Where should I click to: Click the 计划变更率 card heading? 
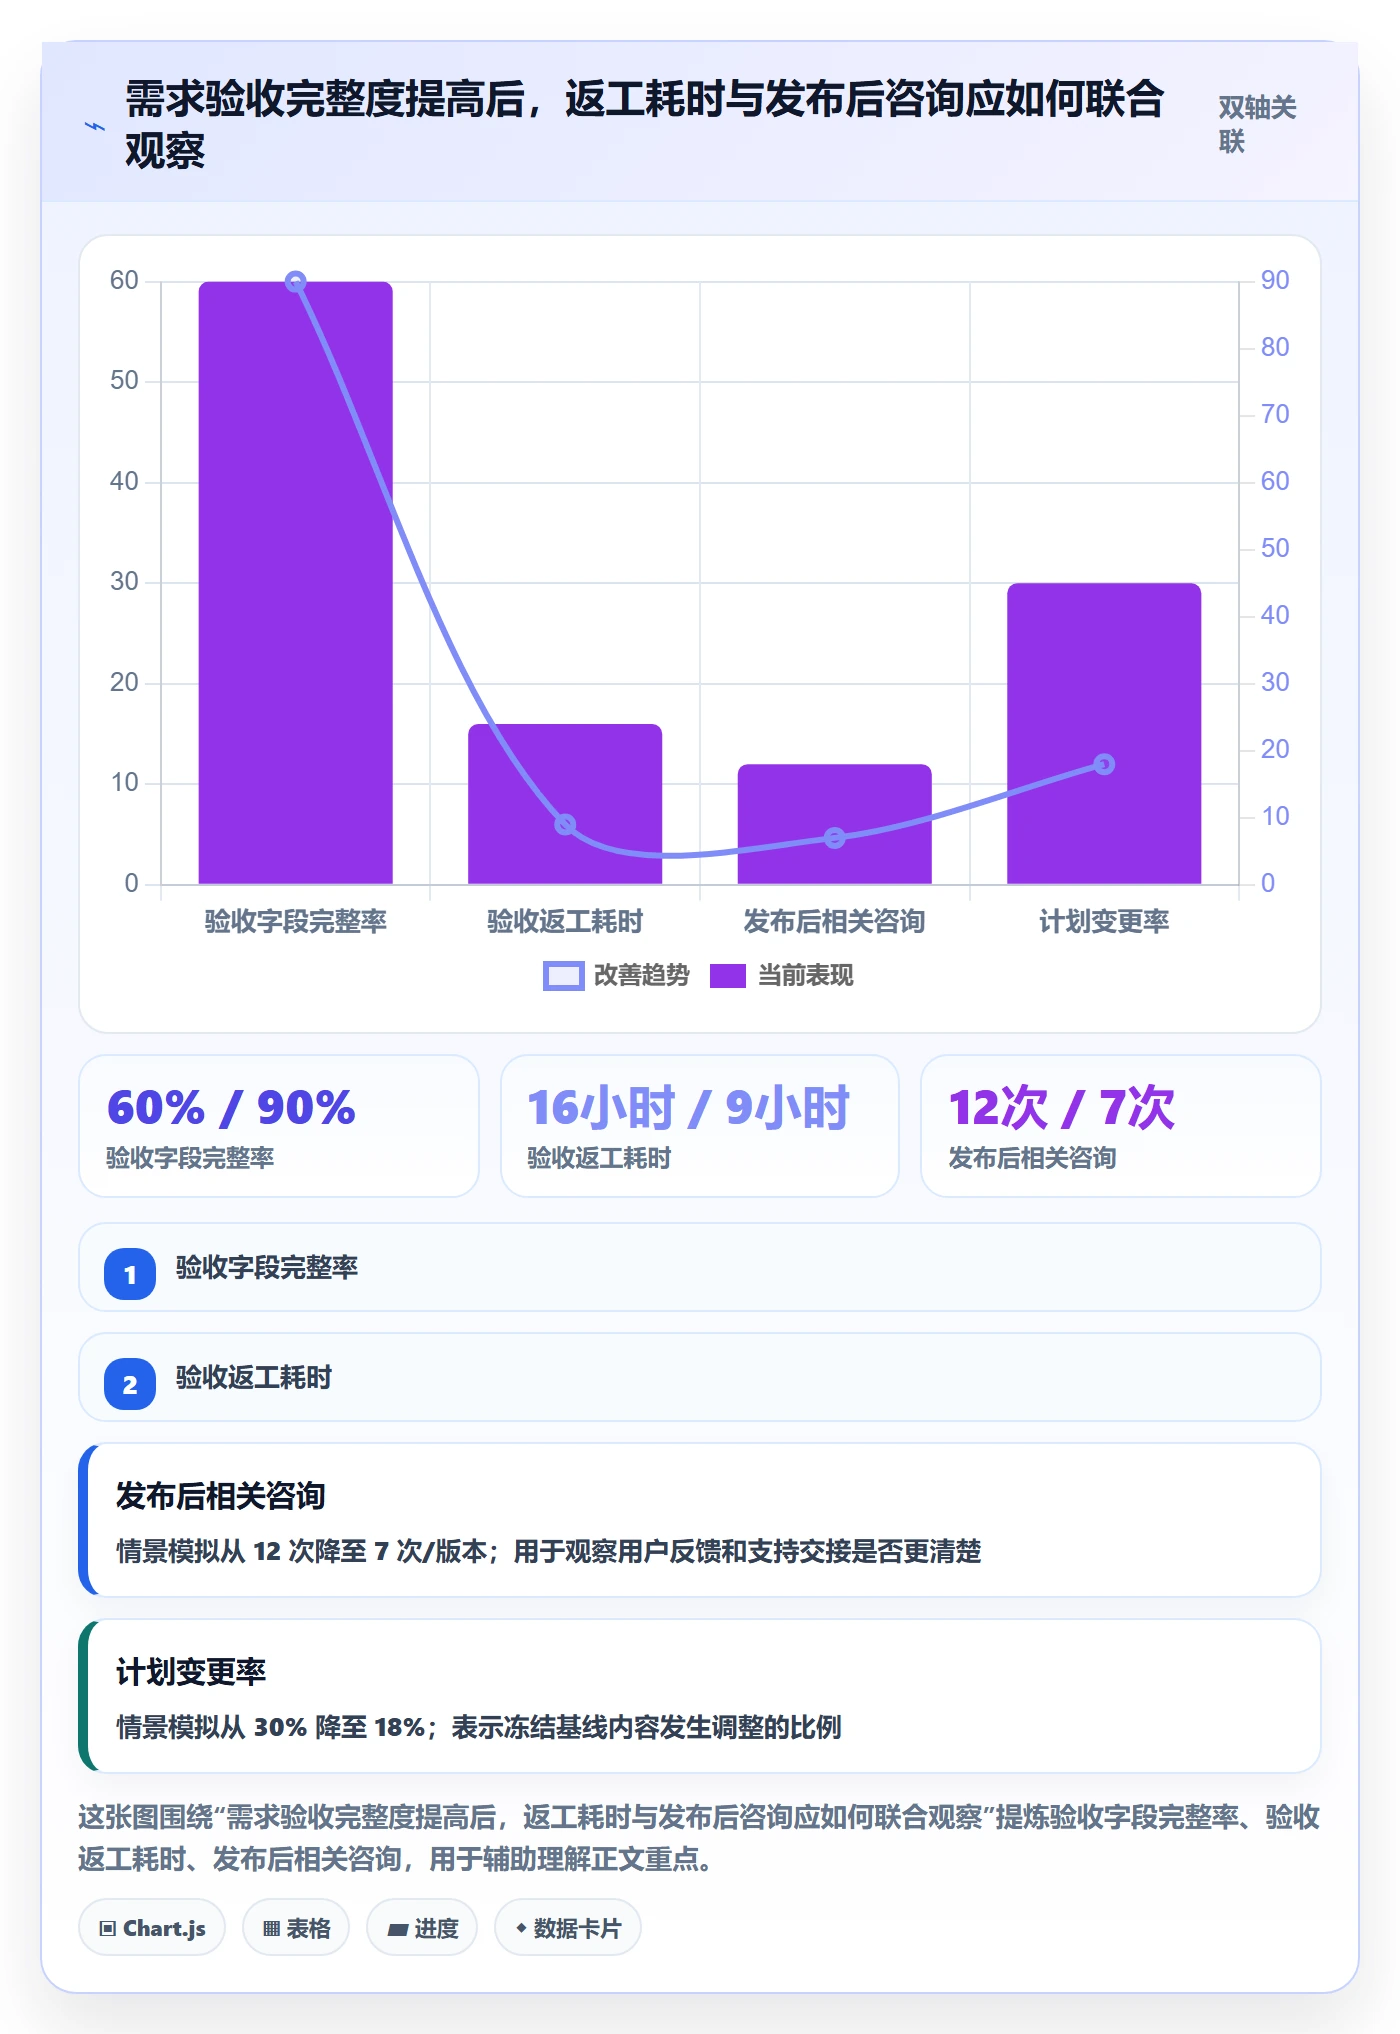click(x=191, y=1672)
